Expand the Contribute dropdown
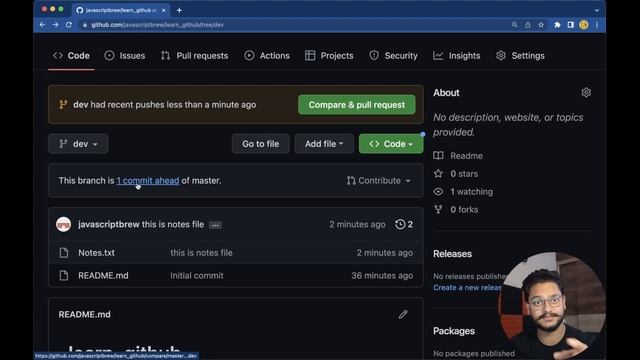The height and width of the screenshot is (360, 640). click(378, 180)
